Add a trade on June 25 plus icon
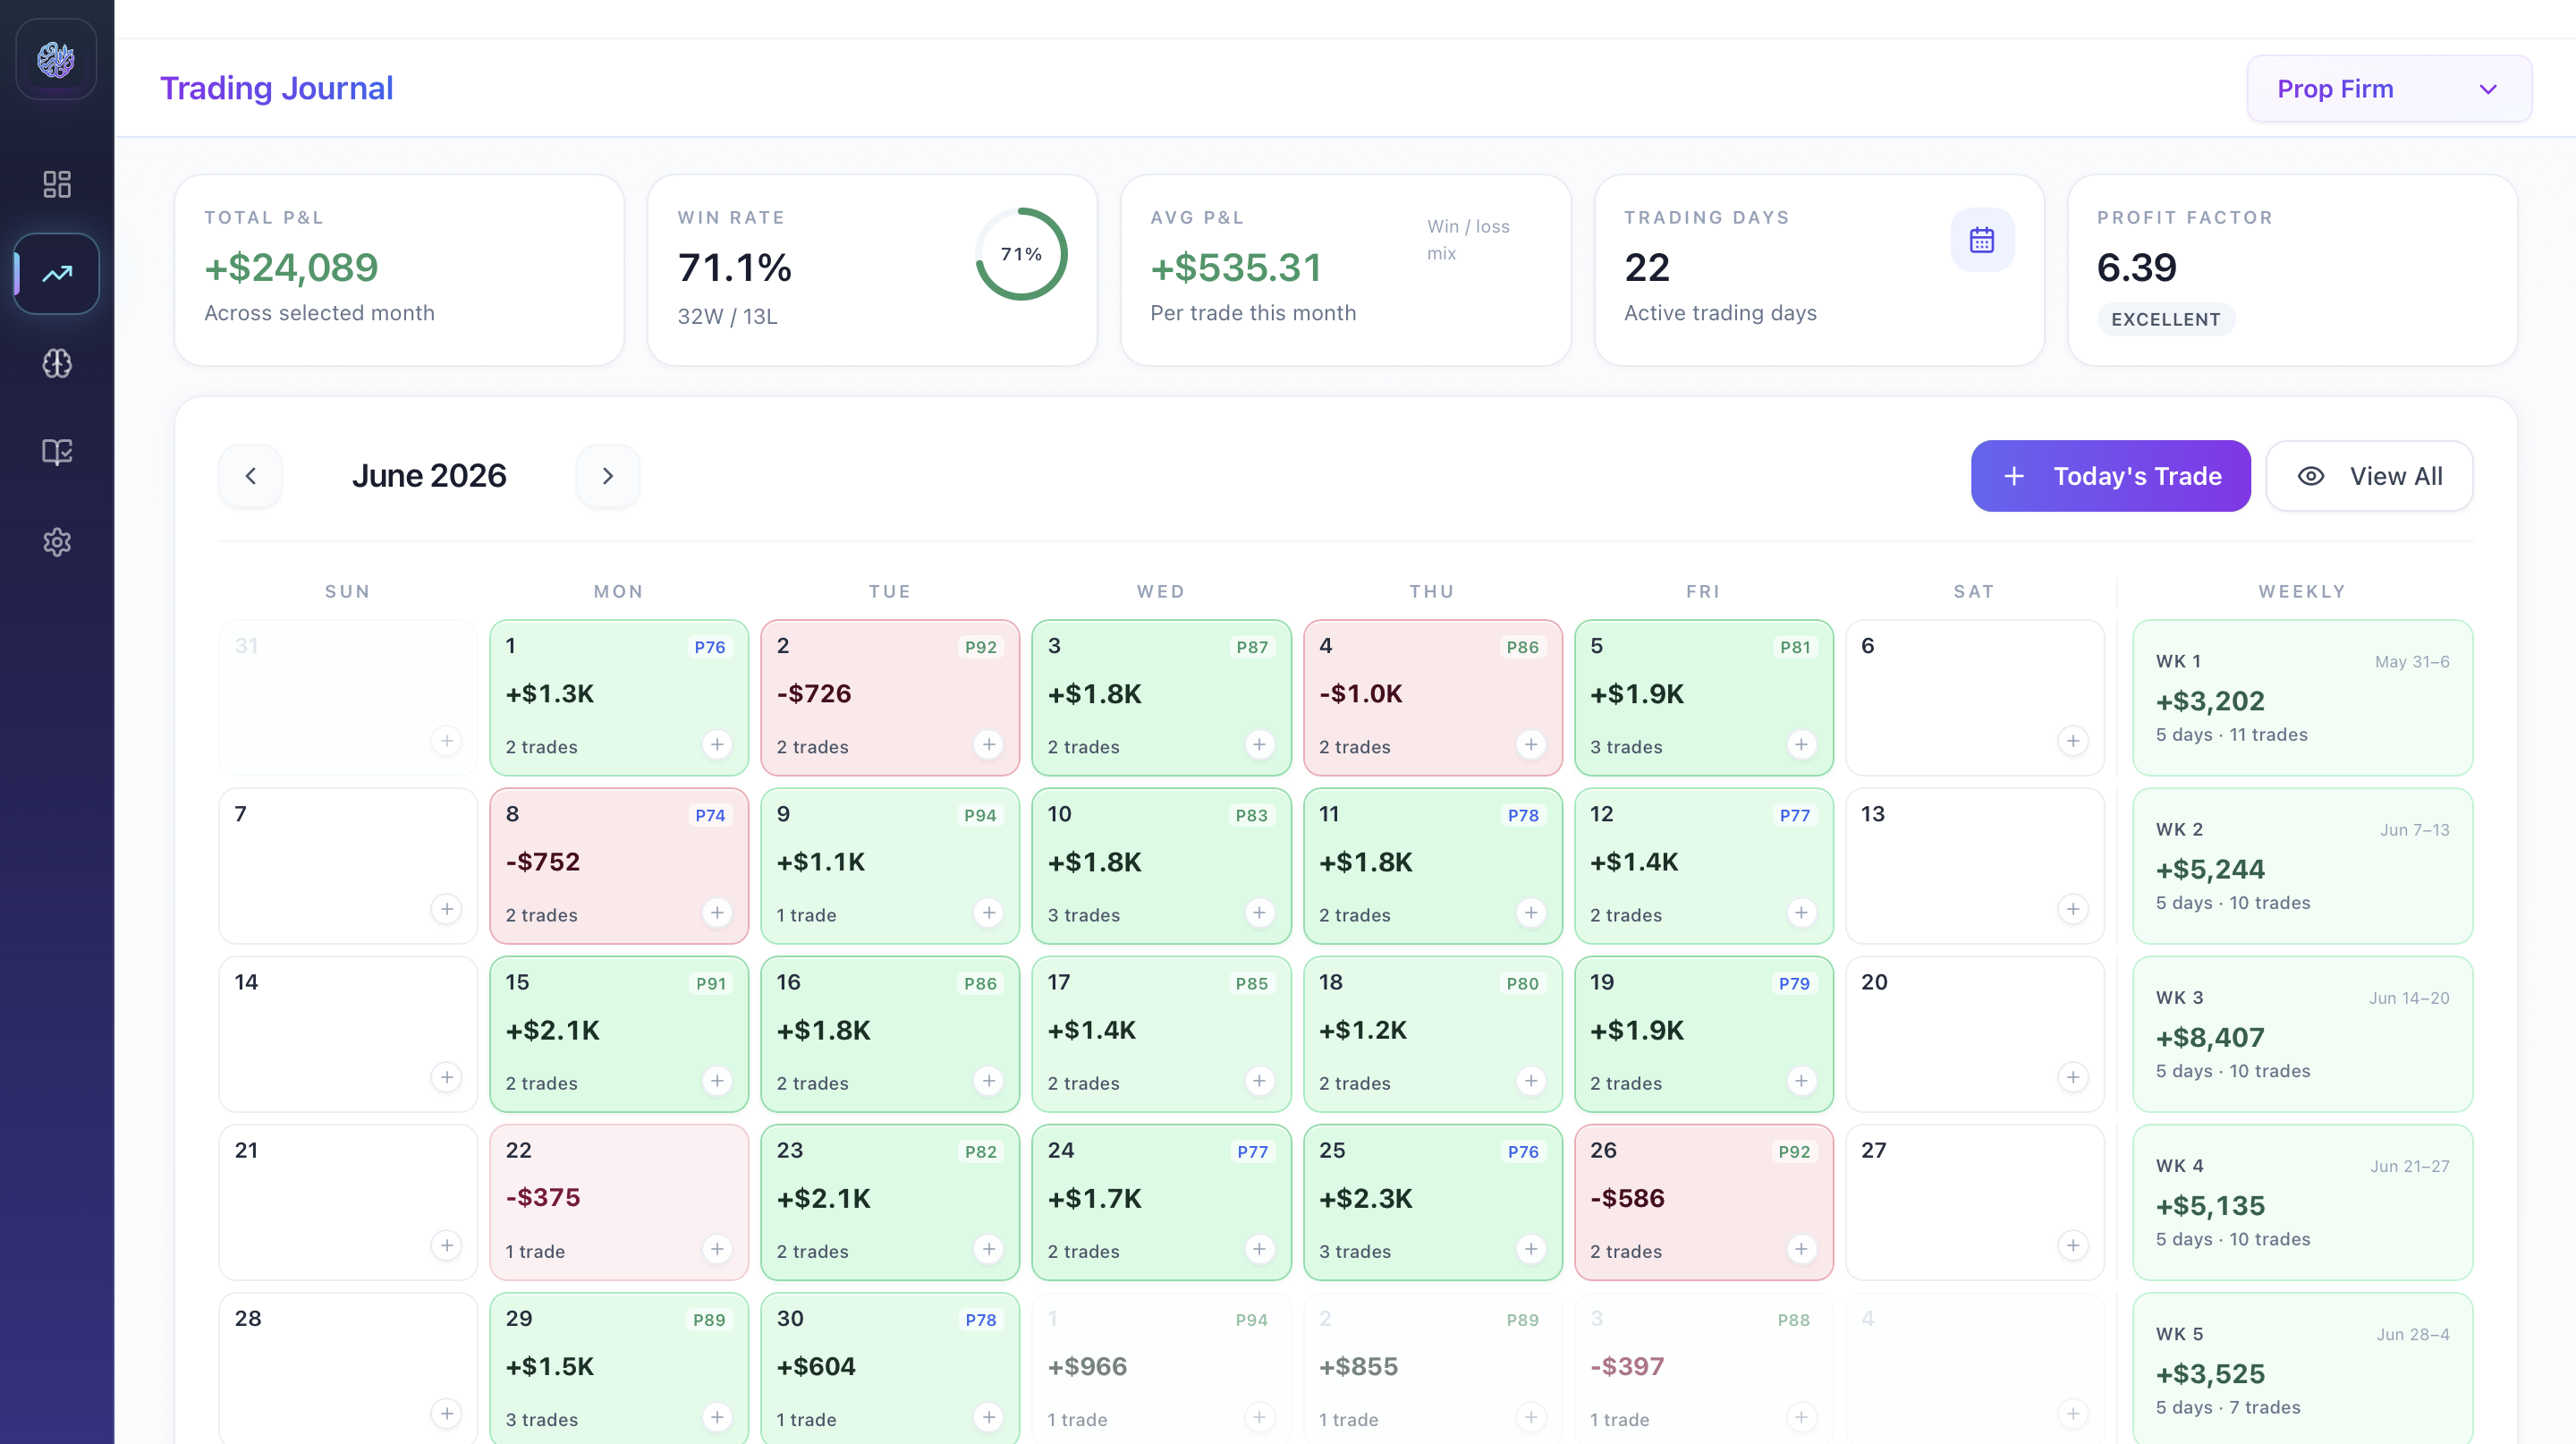Screen dimensions: 2576x1444 click(1531, 1248)
